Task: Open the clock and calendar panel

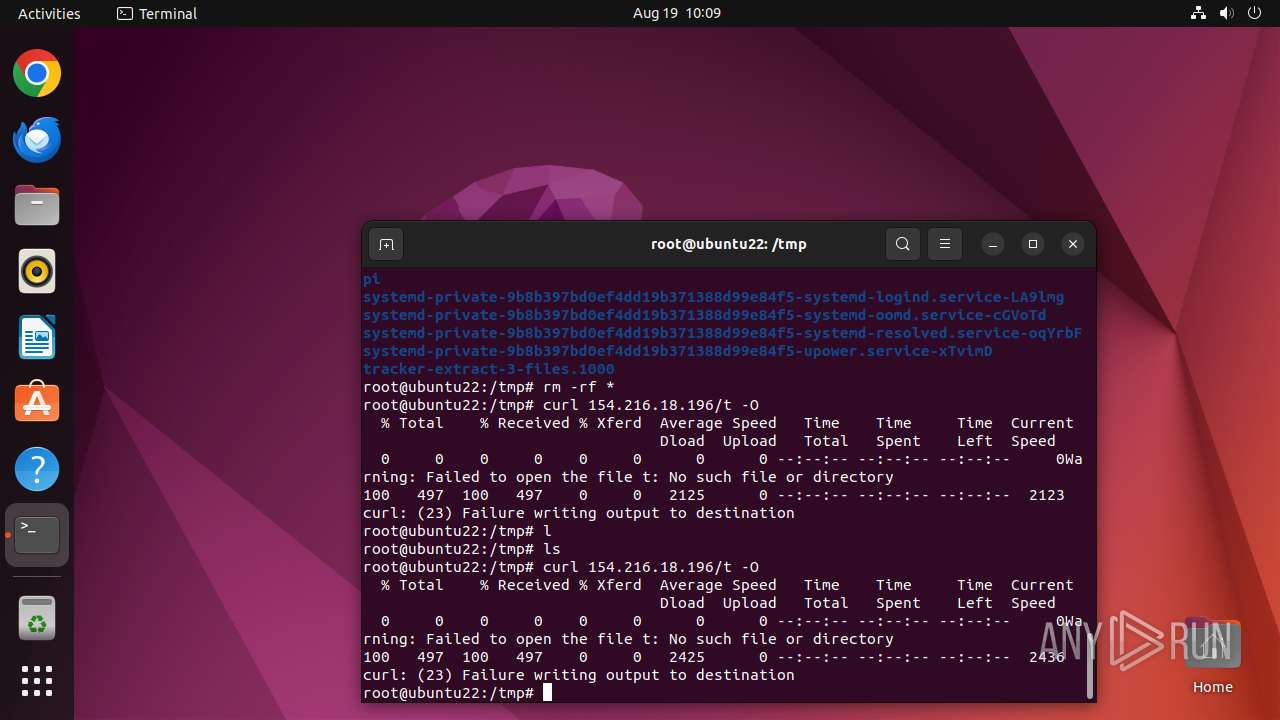Action: pyautogui.click(x=677, y=13)
